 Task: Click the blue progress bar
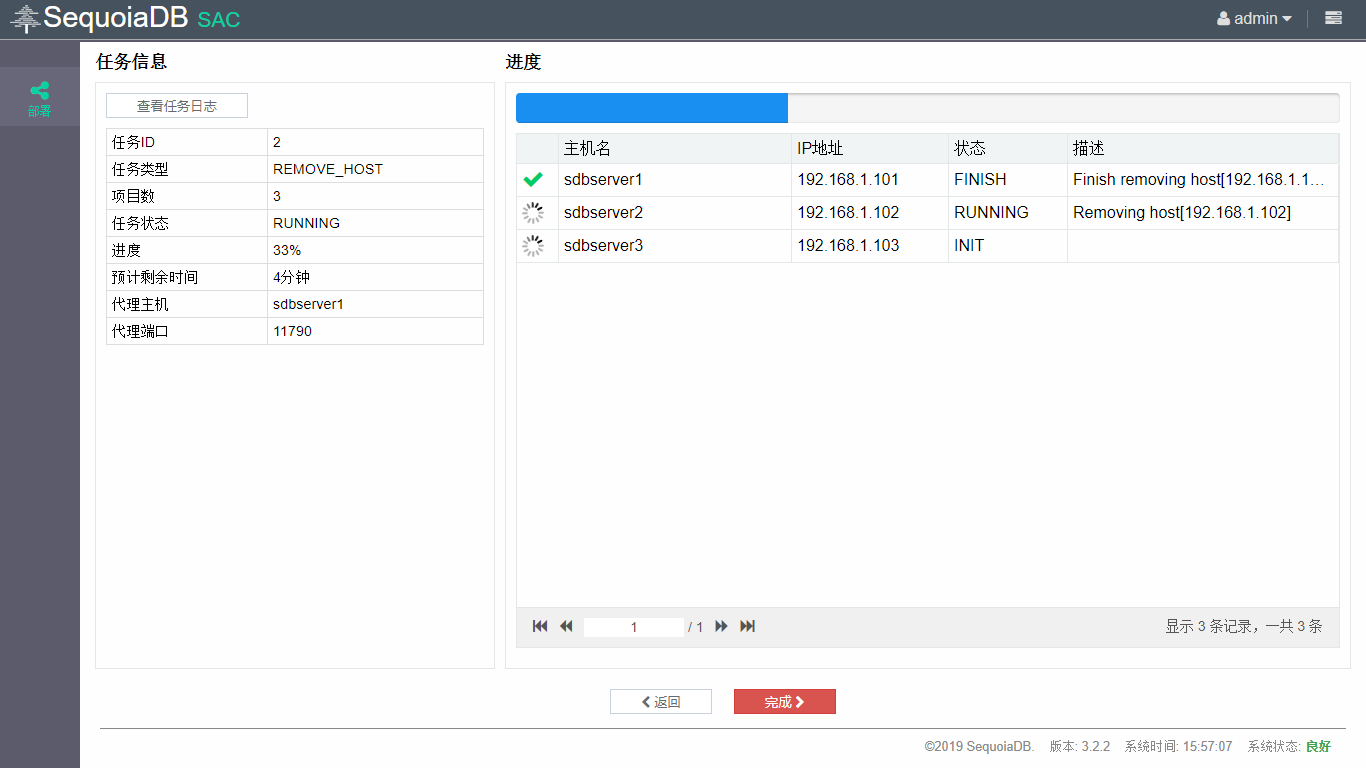[652, 108]
